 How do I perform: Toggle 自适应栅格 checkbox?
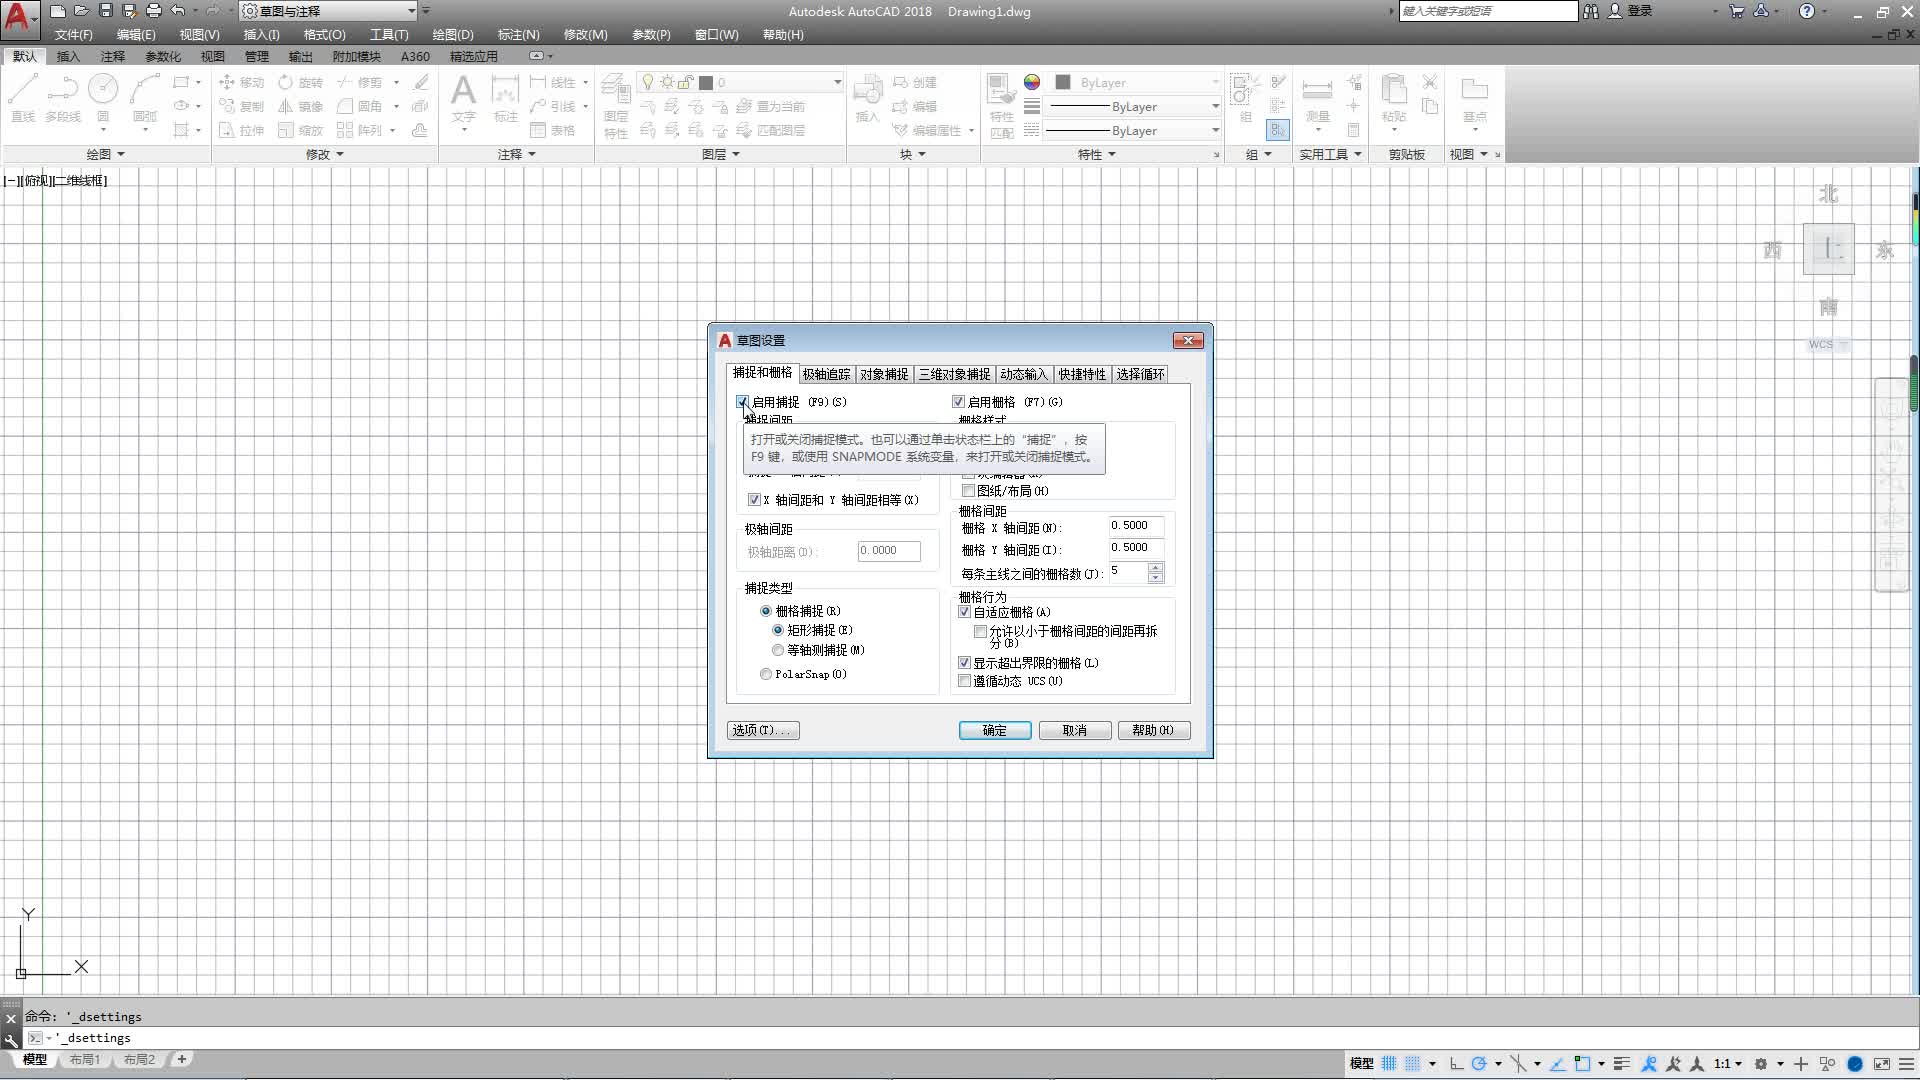coord(964,612)
